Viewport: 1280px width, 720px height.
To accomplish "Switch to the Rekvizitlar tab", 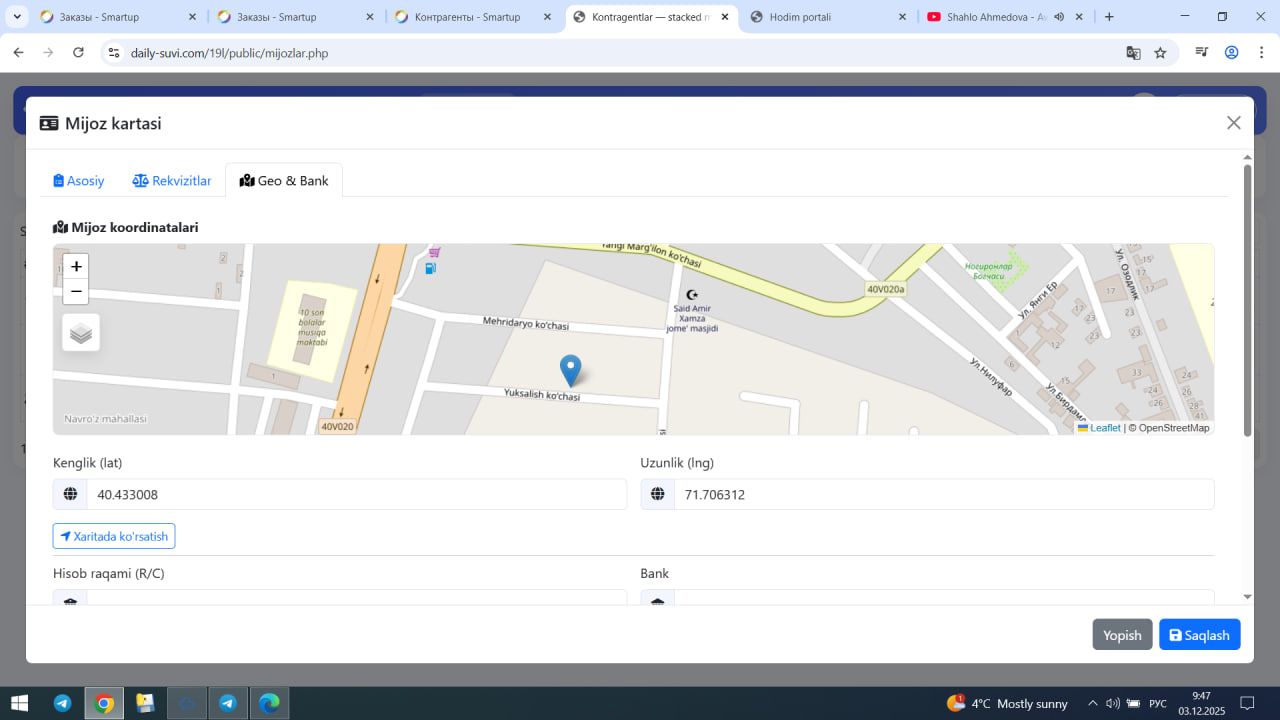I will point(172,181).
